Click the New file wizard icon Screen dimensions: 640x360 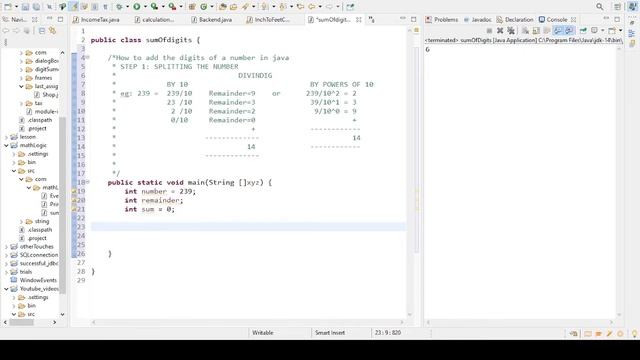pos(8,7)
